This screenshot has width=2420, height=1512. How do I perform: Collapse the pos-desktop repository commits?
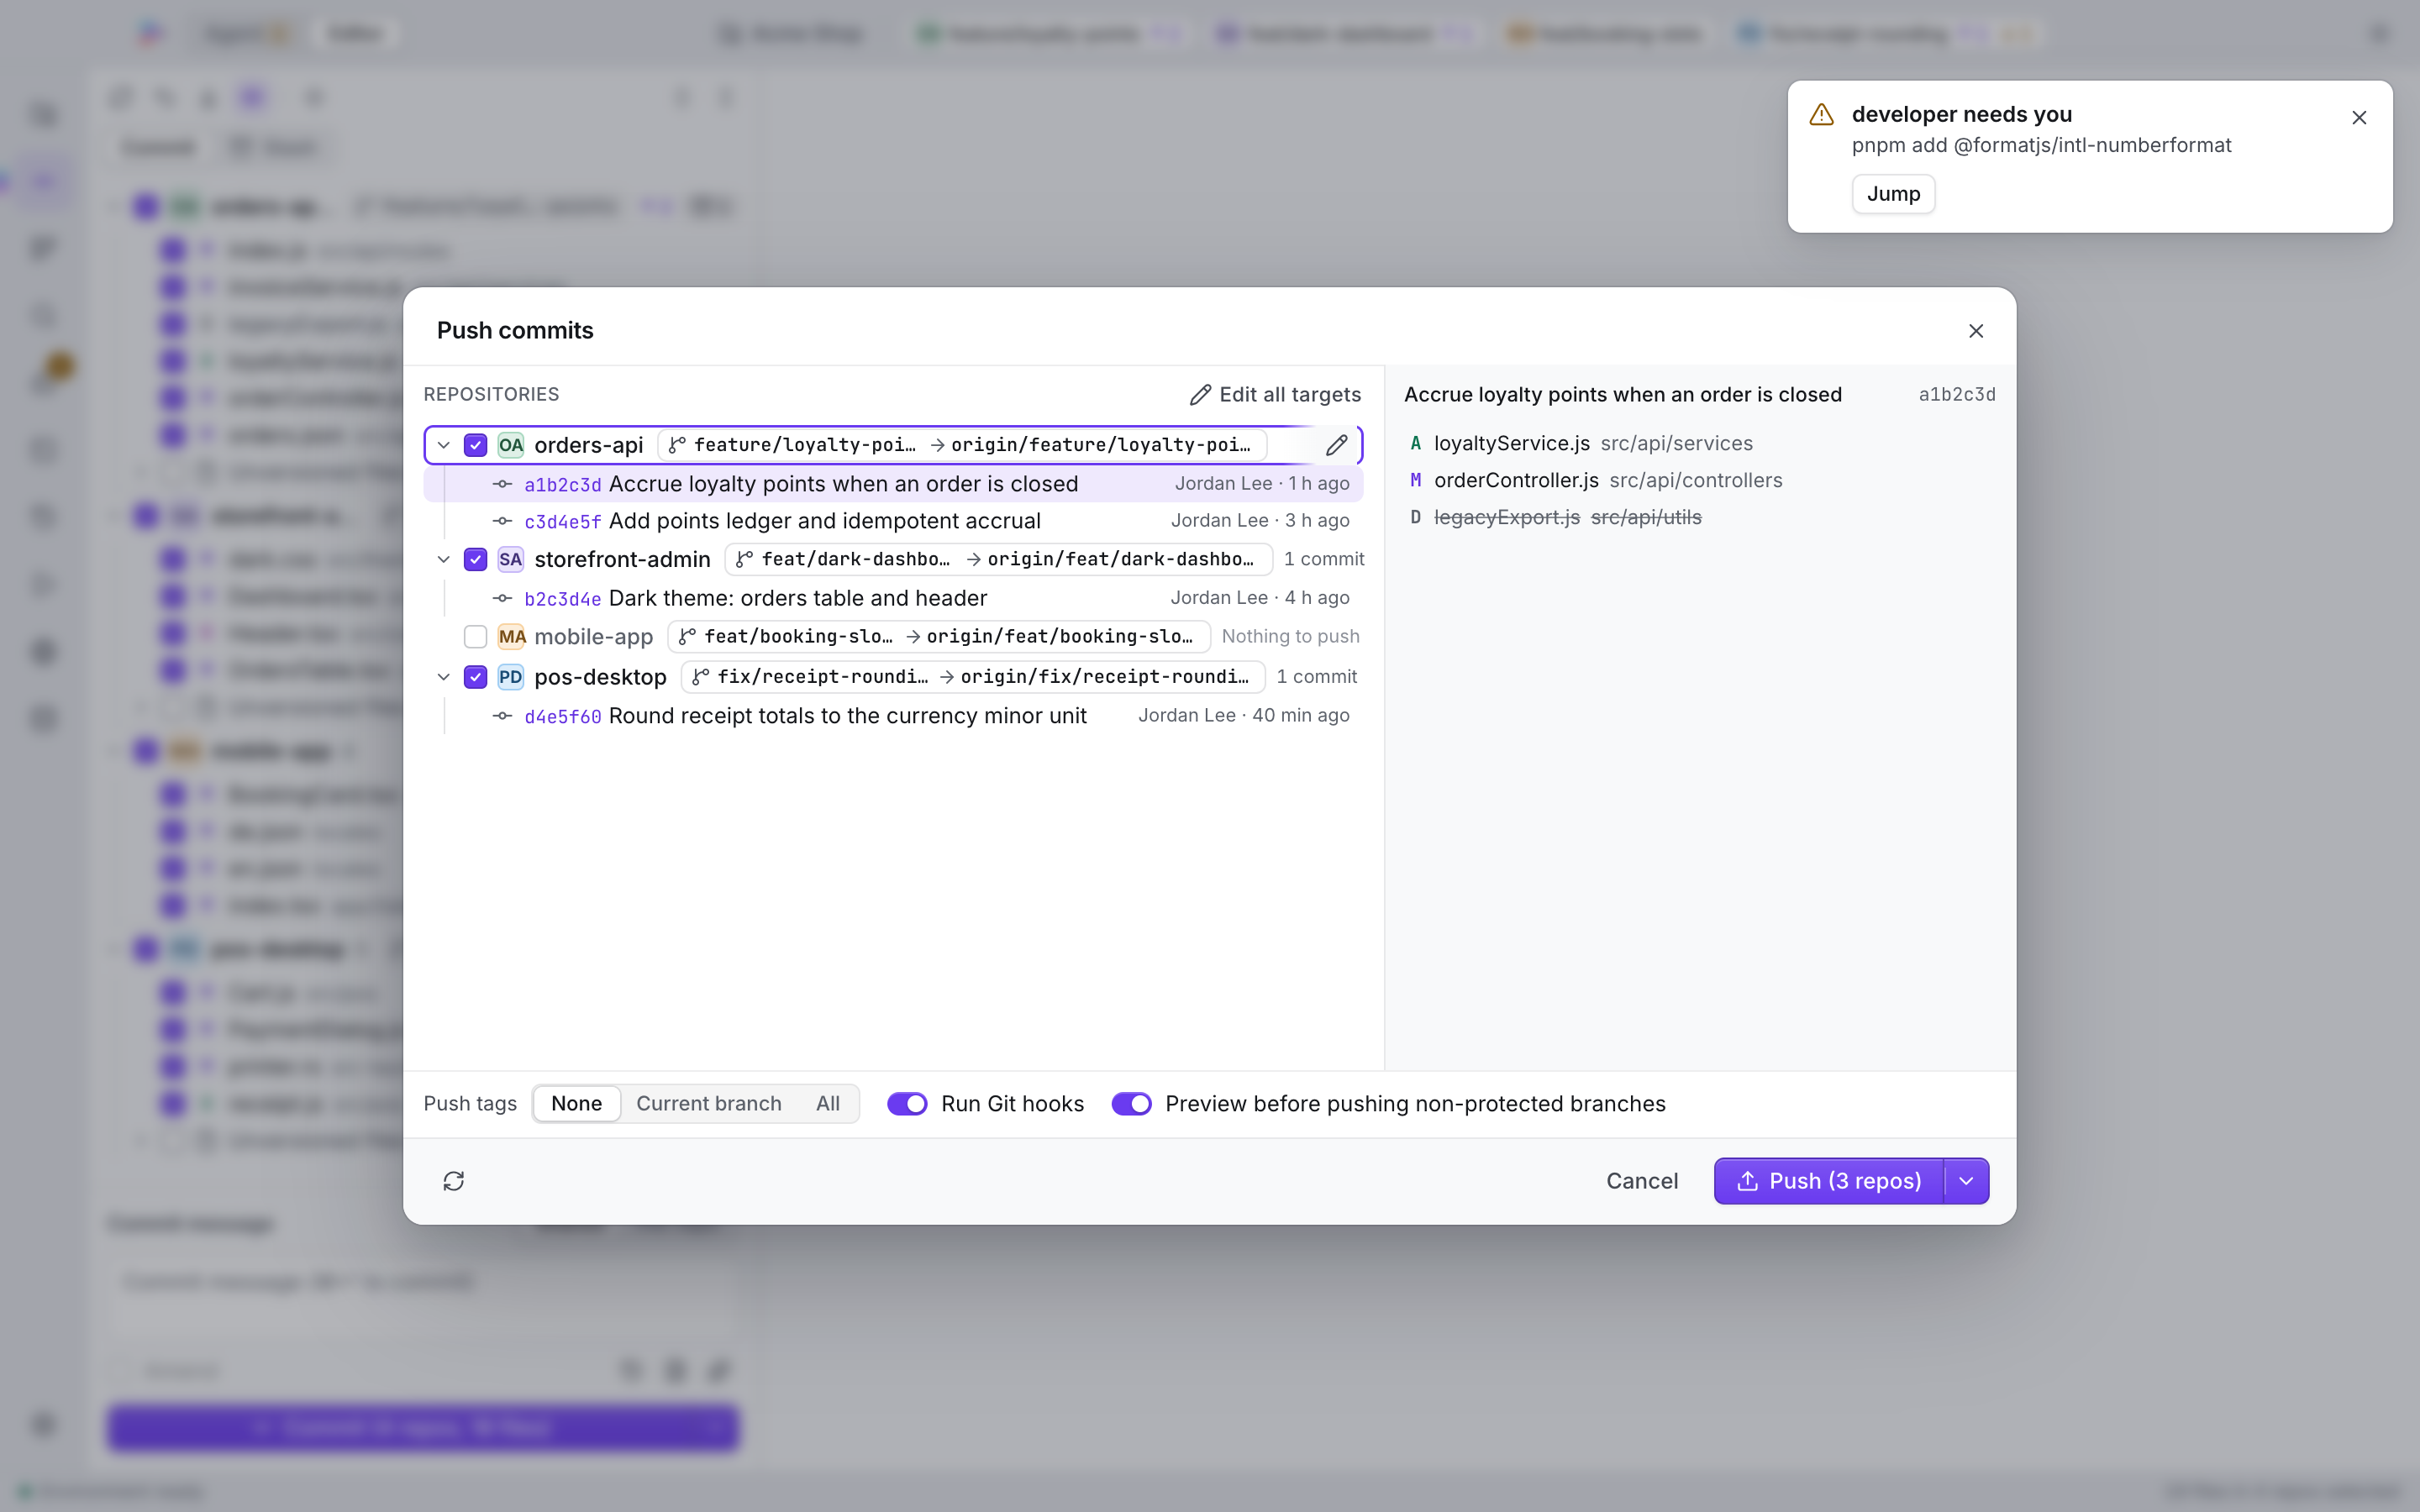(444, 677)
